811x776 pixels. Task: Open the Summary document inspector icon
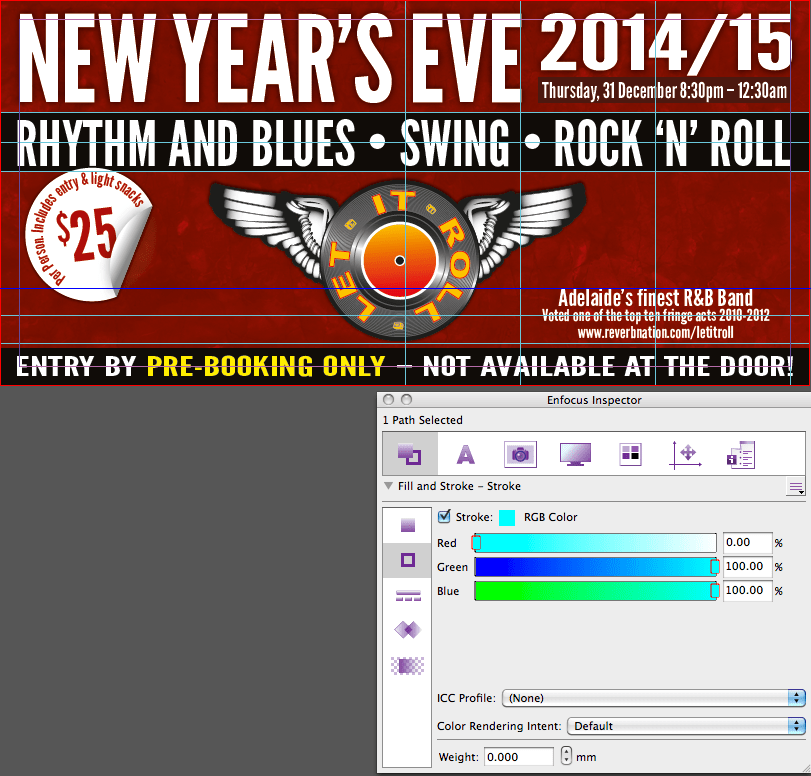pyautogui.click(x=741, y=455)
